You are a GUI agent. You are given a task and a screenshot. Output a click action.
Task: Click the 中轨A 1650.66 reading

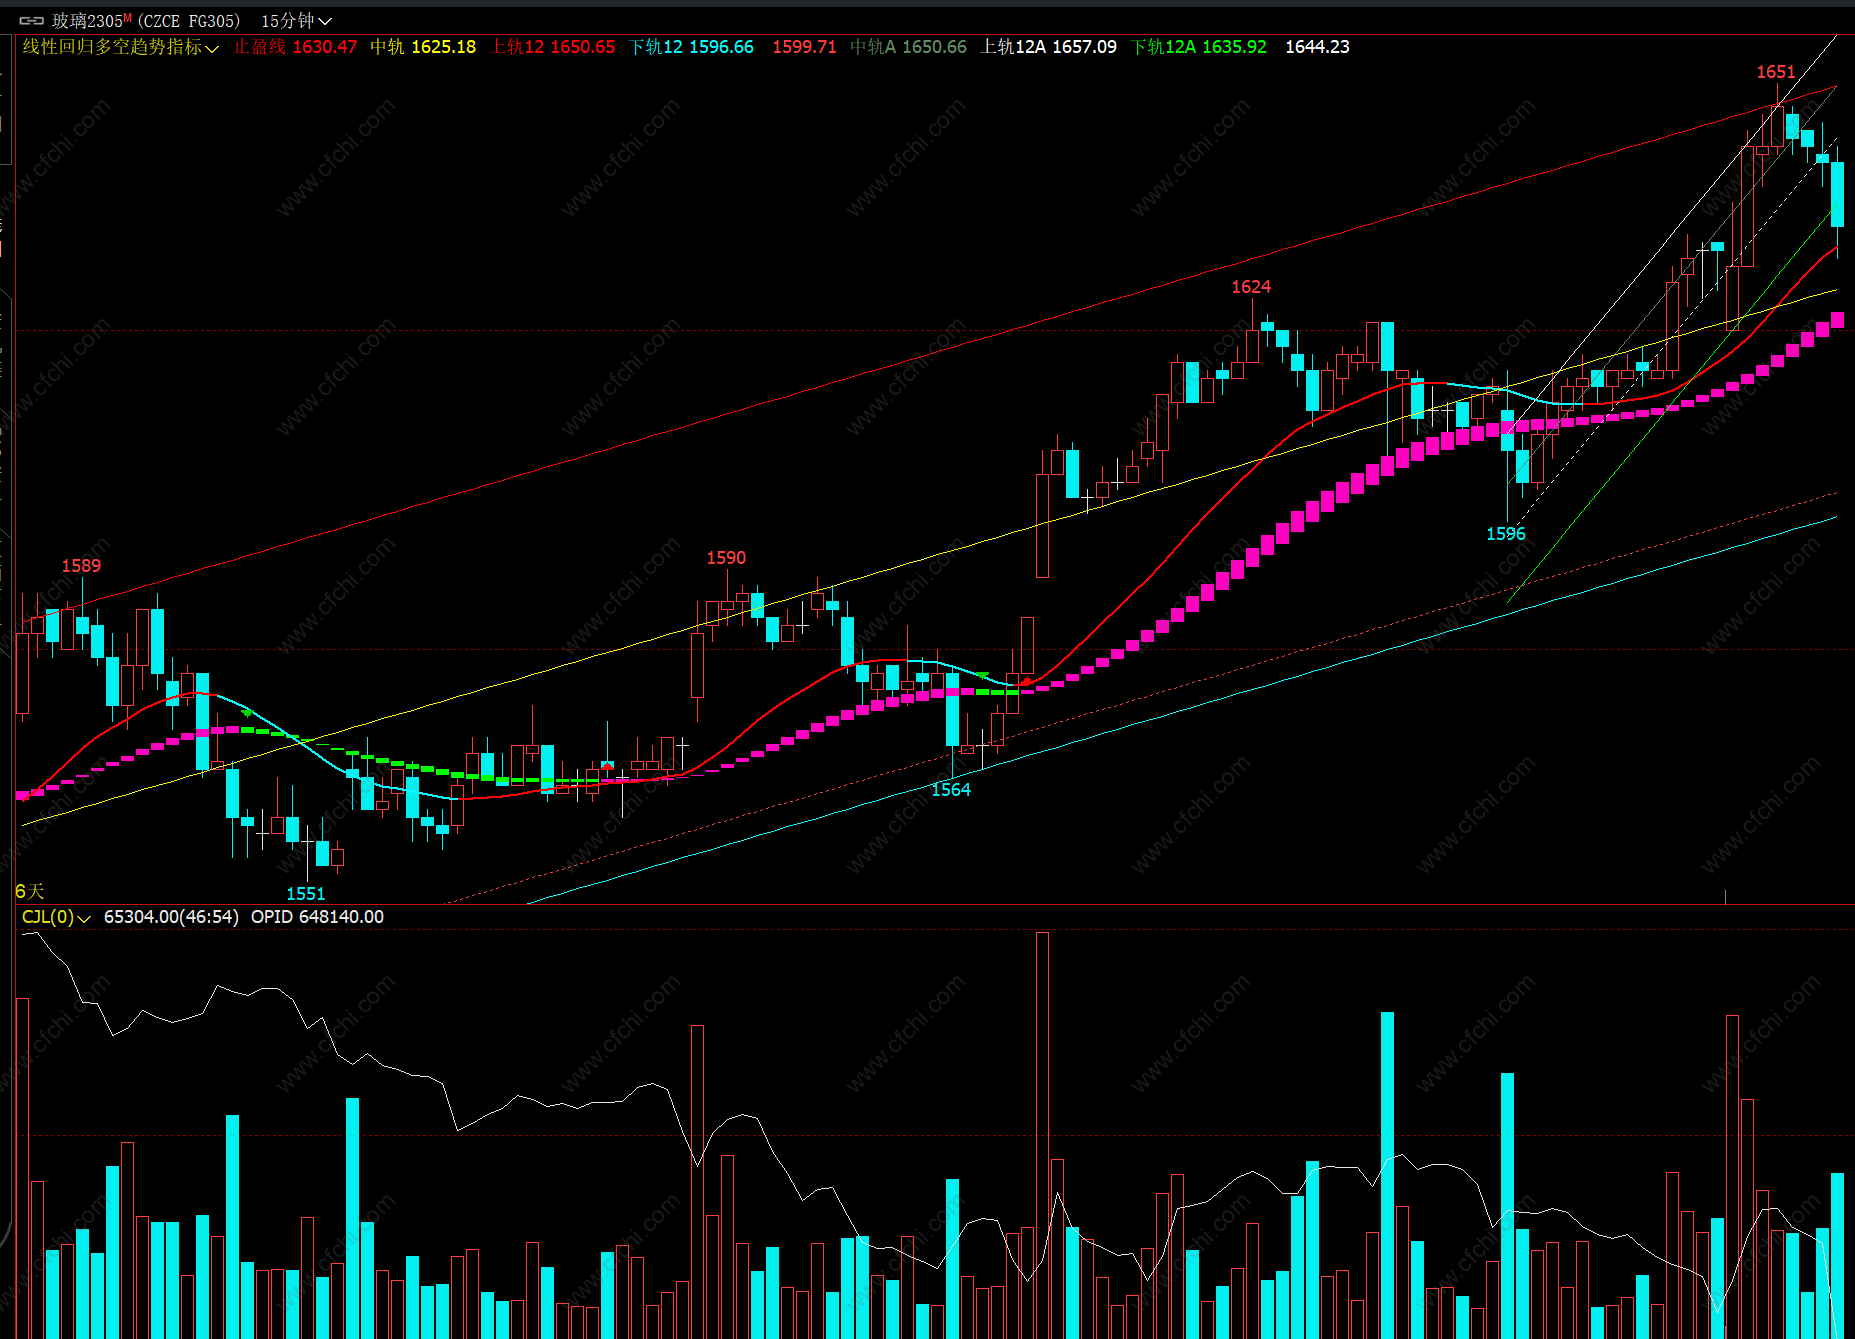(x=908, y=47)
